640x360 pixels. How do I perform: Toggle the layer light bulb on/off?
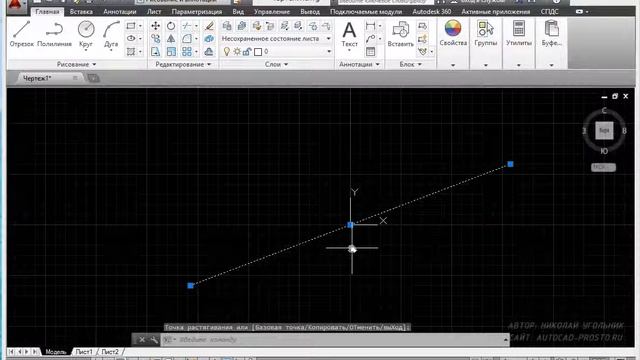pyautogui.click(x=227, y=51)
